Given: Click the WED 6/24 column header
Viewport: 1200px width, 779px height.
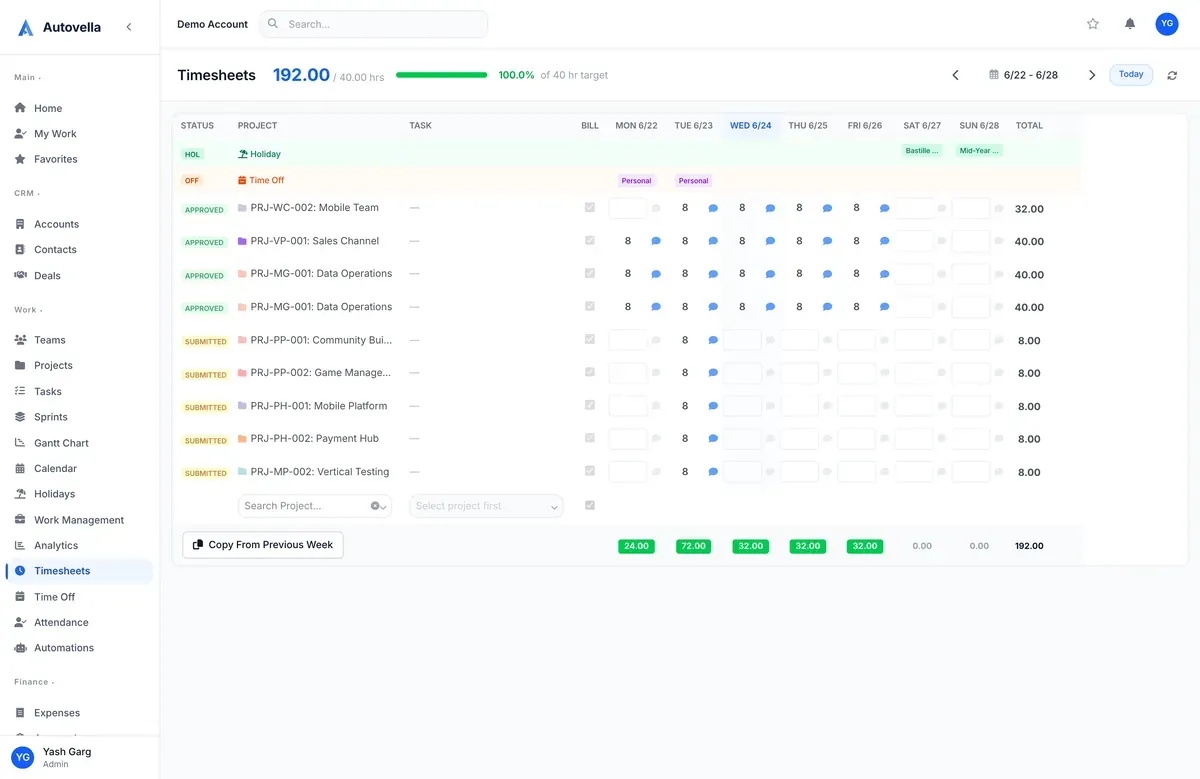Looking at the screenshot, I should (x=751, y=126).
